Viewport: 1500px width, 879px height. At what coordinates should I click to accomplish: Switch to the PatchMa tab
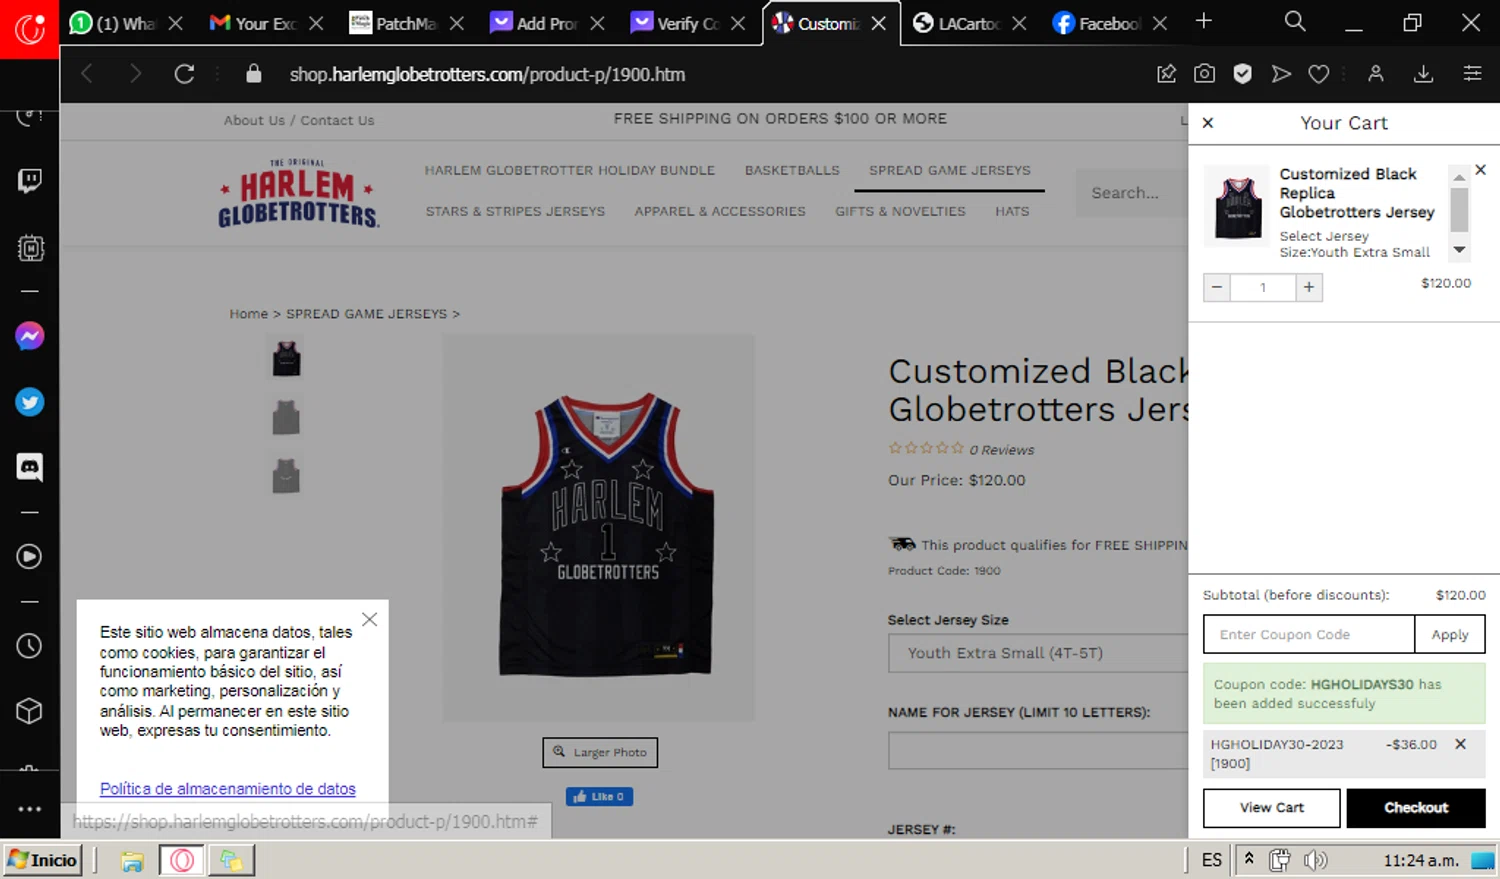pos(406,23)
